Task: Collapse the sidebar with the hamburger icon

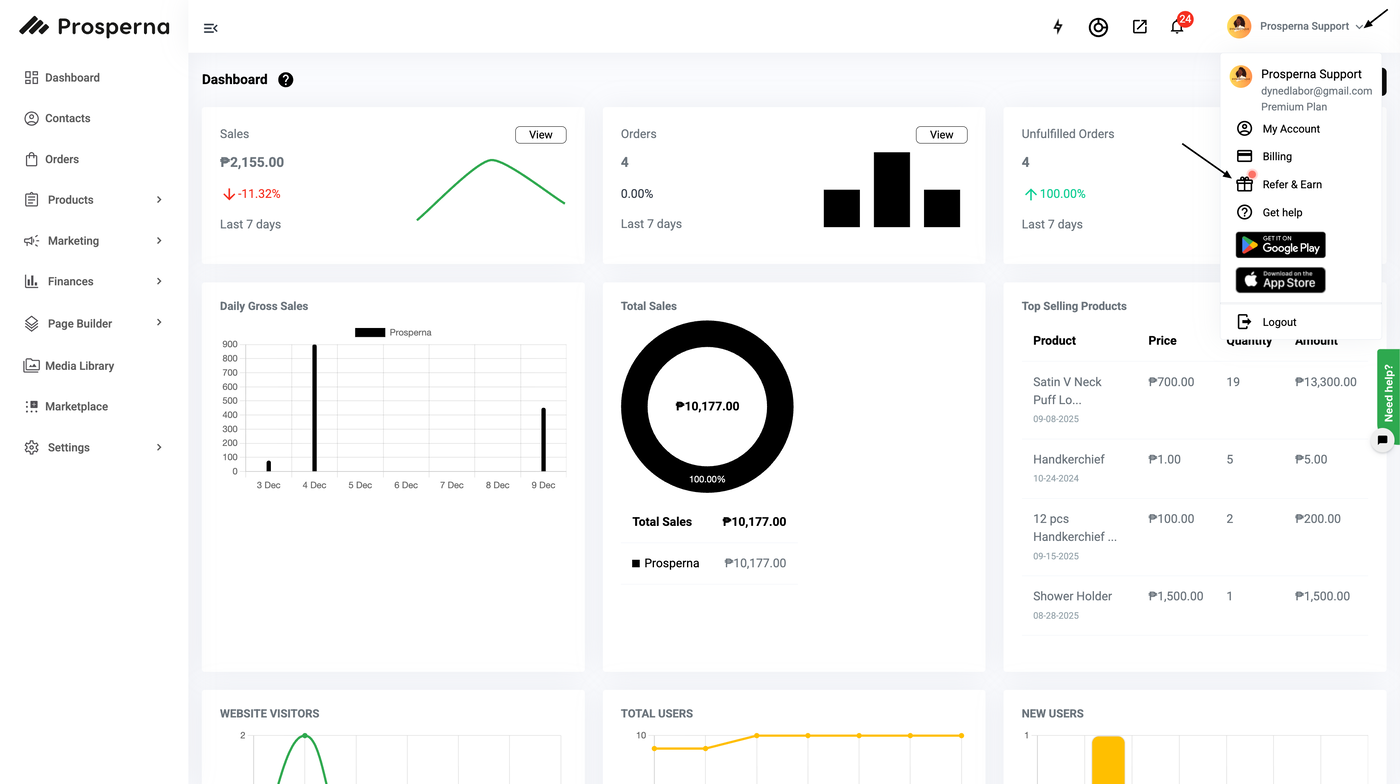Action: (x=210, y=28)
